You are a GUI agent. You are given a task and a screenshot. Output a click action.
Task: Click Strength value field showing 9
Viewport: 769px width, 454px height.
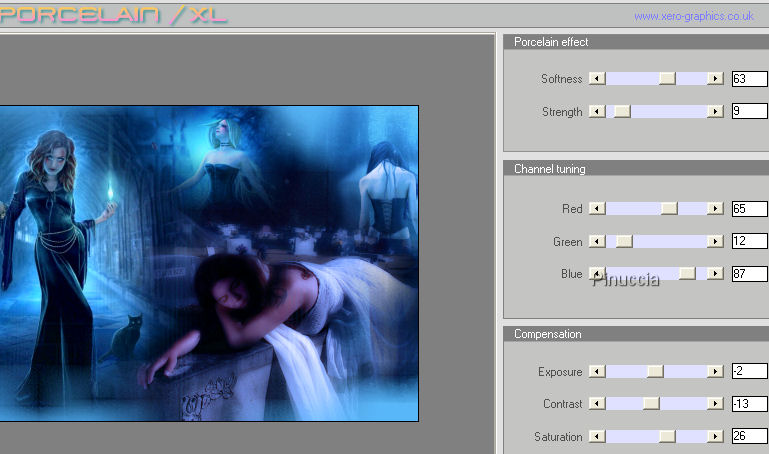tap(750, 111)
